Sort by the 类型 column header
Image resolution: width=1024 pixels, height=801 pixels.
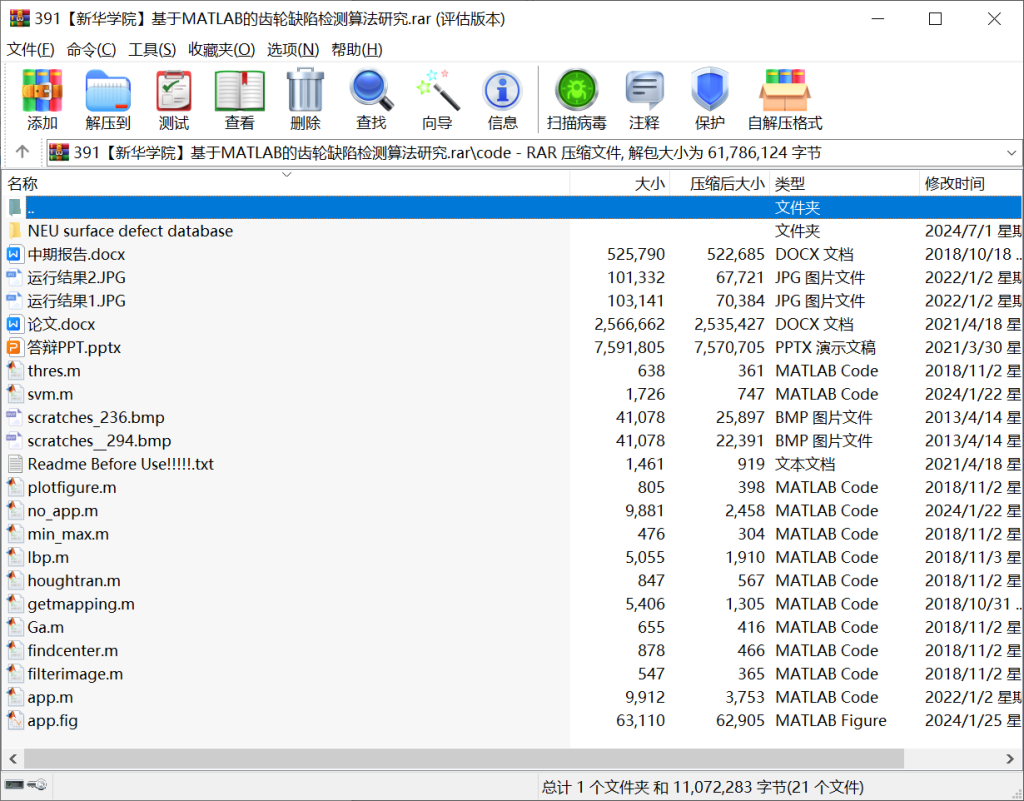[844, 183]
